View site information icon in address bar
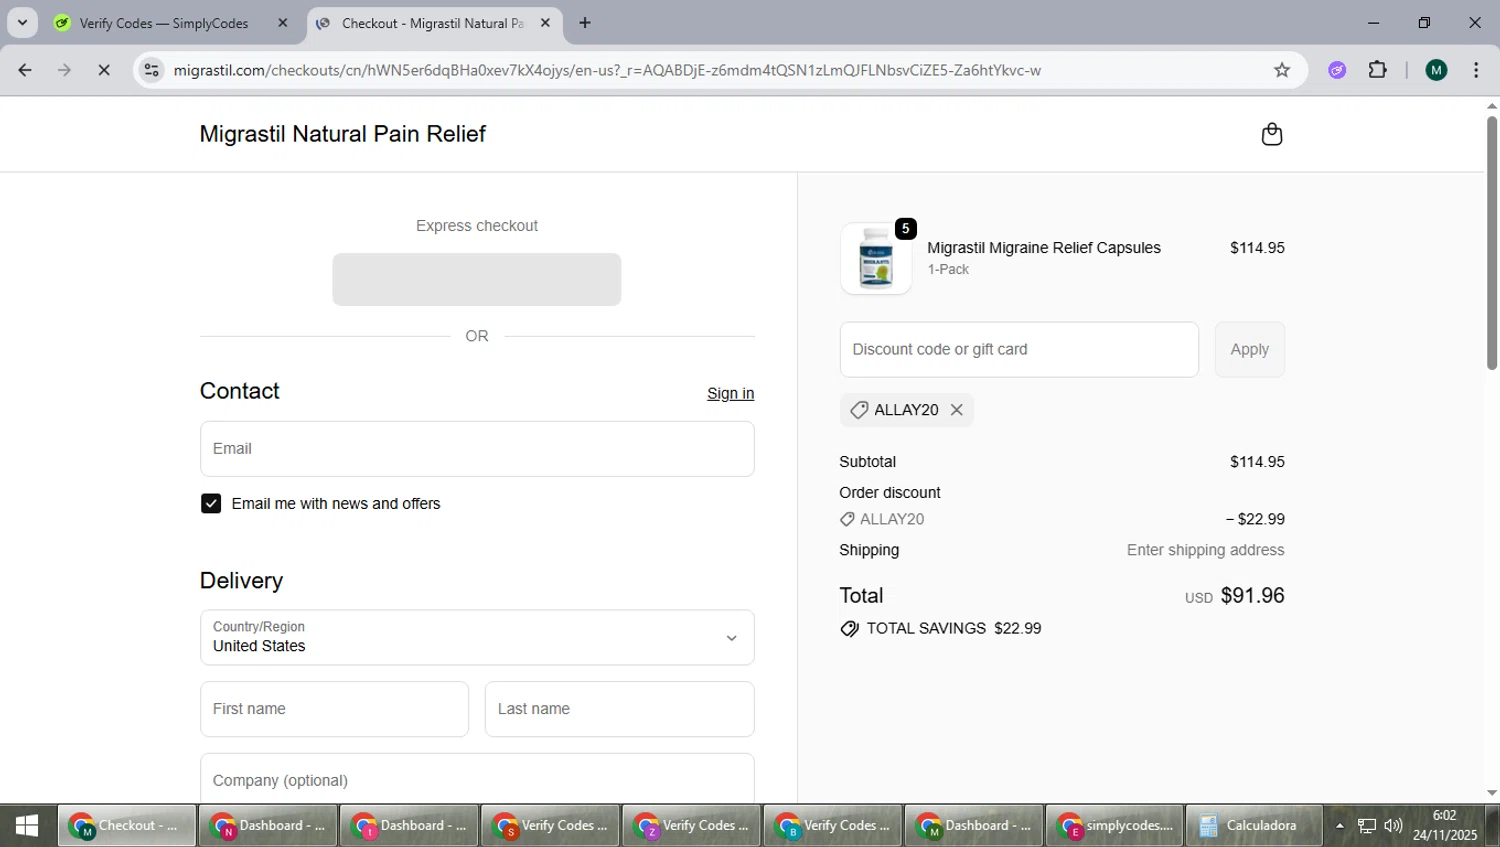This screenshot has width=1500, height=847. [x=151, y=70]
